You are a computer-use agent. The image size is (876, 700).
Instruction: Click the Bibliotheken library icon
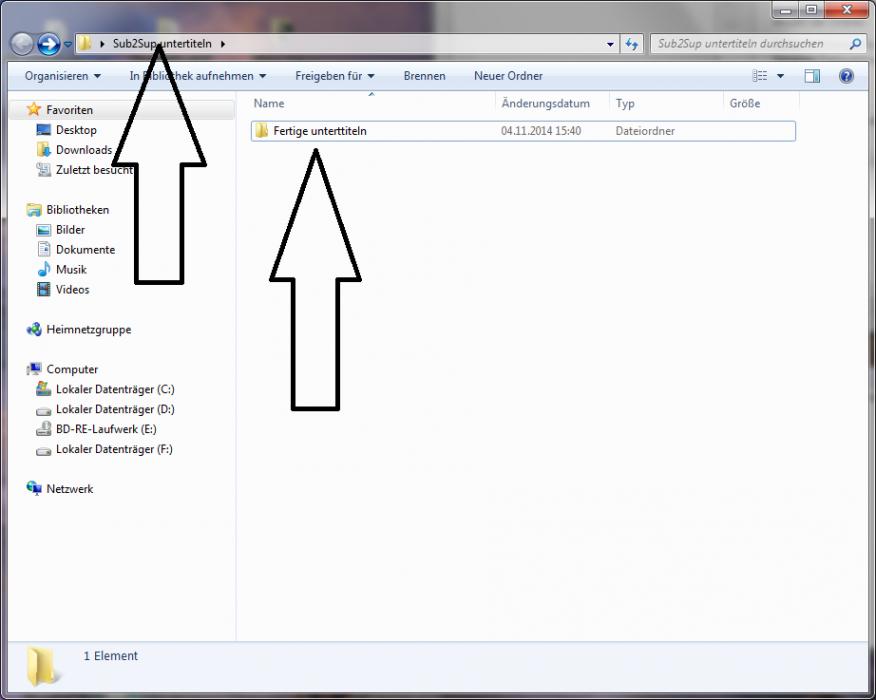(x=34, y=210)
